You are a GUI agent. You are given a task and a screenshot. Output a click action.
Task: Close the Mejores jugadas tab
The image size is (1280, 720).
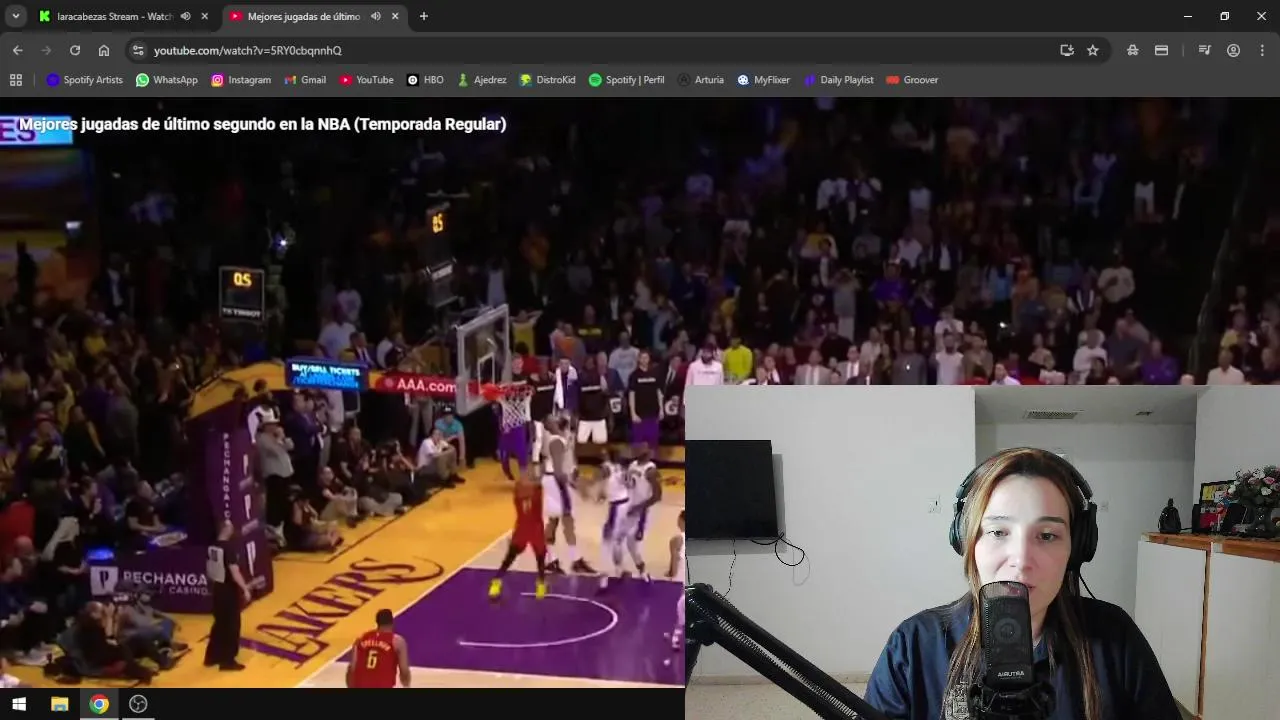[x=395, y=16]
